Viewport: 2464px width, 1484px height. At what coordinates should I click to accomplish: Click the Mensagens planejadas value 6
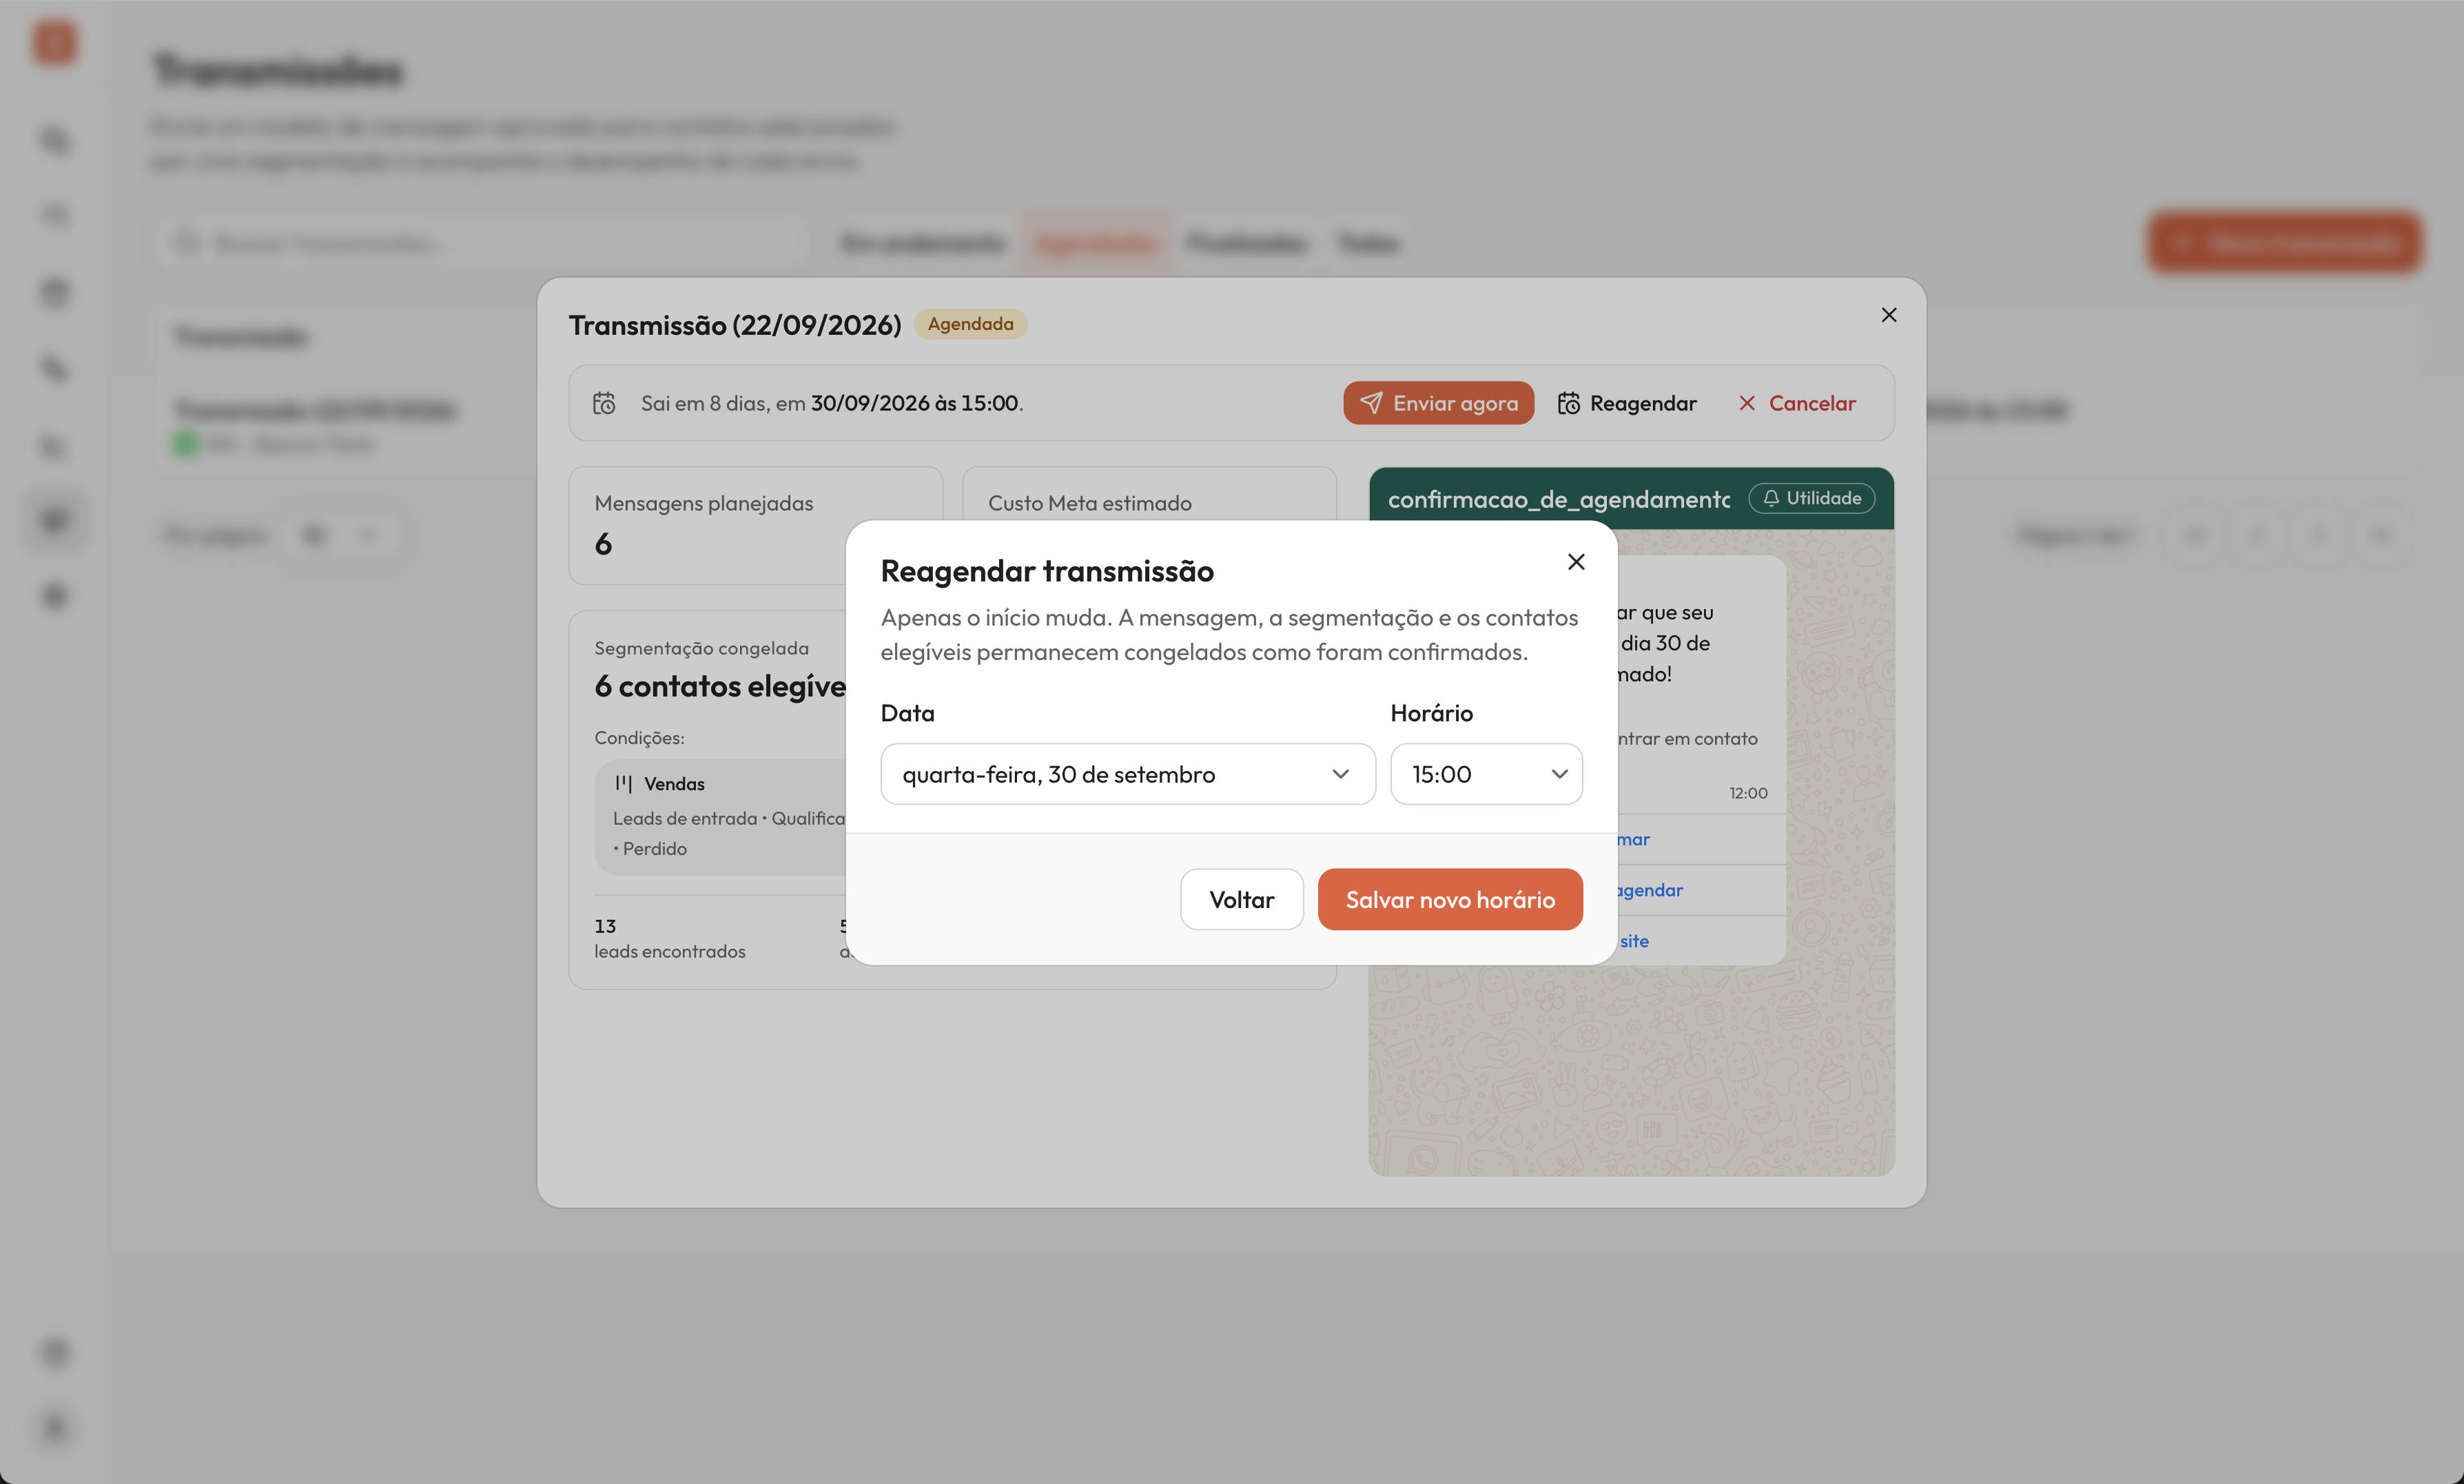603,544
